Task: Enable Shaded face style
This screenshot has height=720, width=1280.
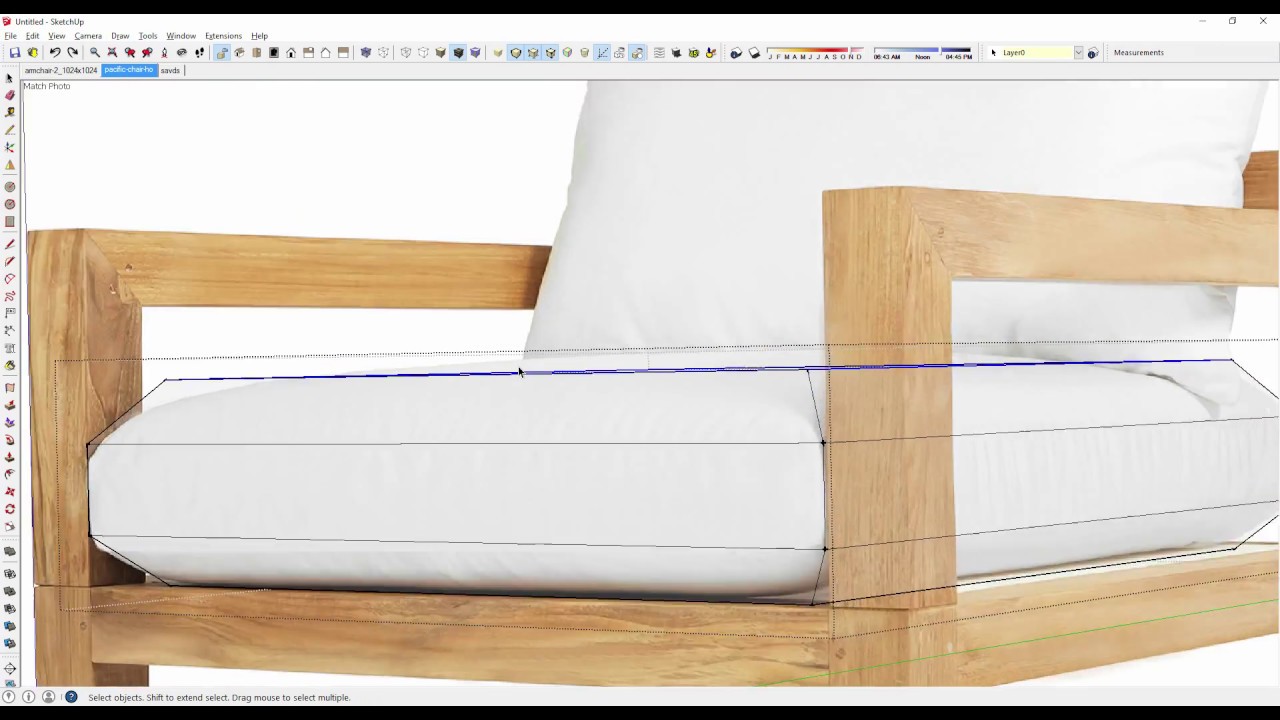Action: [440, 53]
